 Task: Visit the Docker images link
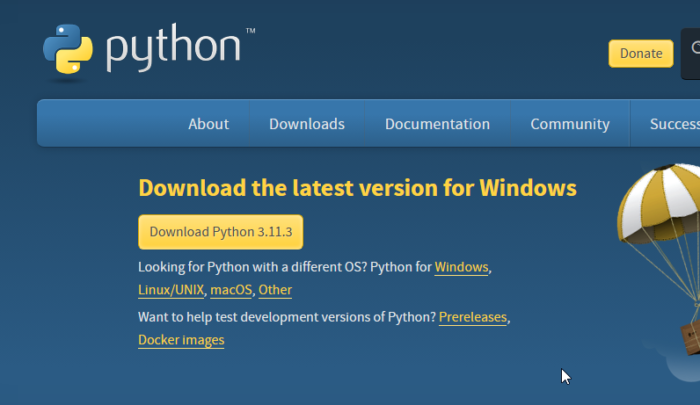(x=181, y=340)
